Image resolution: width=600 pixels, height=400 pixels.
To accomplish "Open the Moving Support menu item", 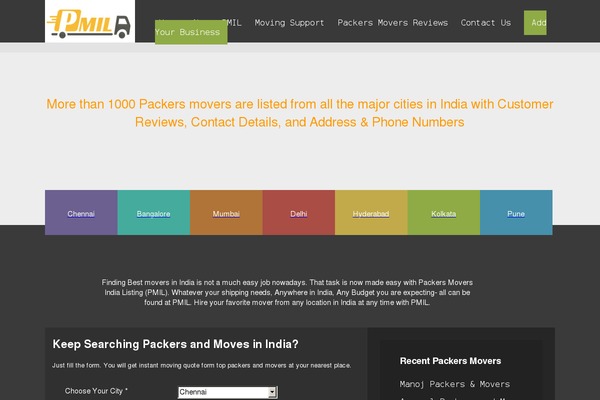I will [x=289, y=23].
